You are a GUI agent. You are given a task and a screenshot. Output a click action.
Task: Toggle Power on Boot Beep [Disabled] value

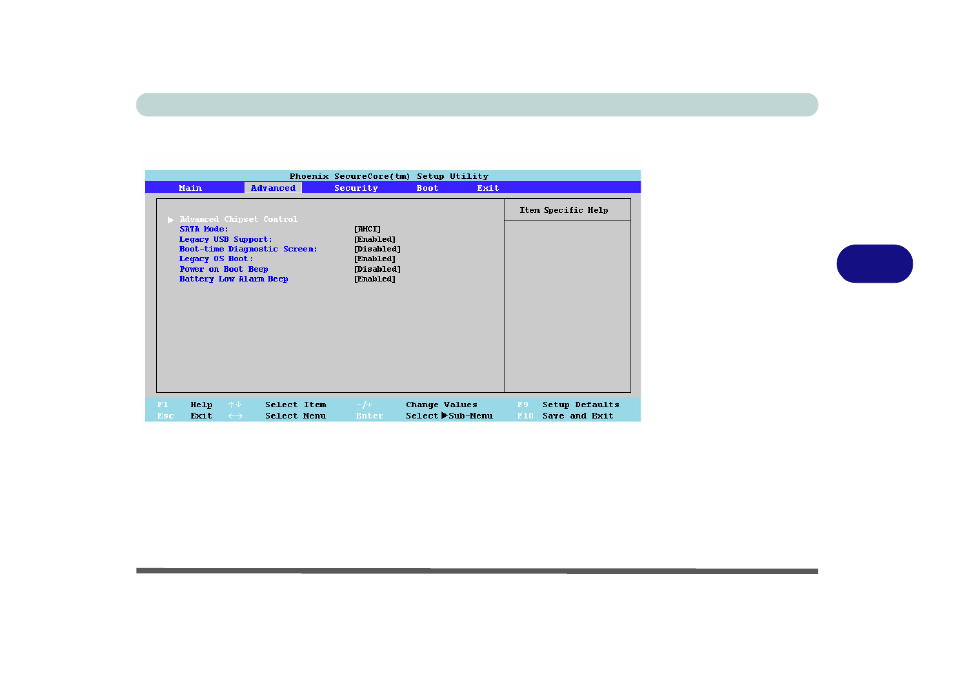tap(377, 269)
